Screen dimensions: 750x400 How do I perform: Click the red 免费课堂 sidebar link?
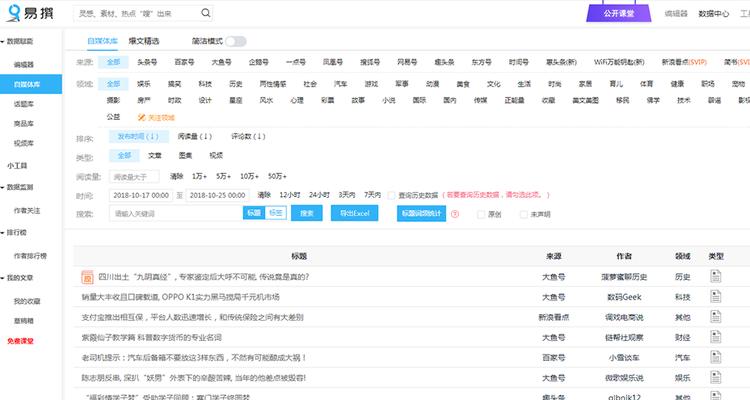20,341
